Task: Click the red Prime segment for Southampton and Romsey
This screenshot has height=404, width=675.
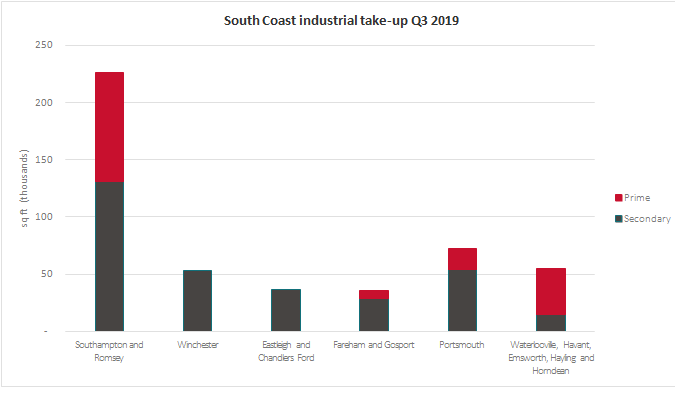Action: [x=109, y=127]
